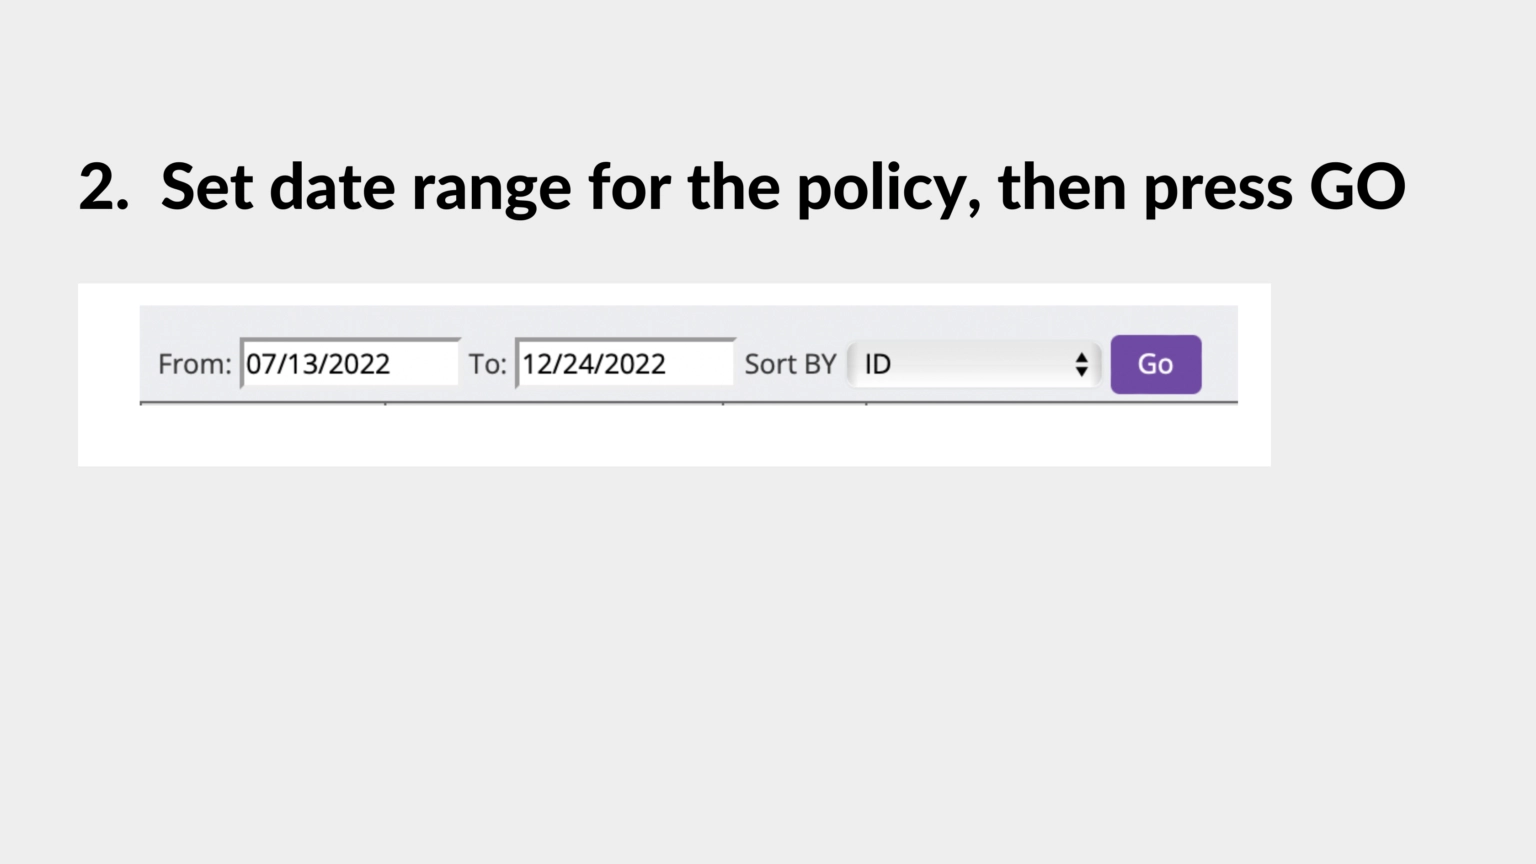1536x864 pixels.
Task: Click the ID option shown in dropdown
Action: point(877,364)
